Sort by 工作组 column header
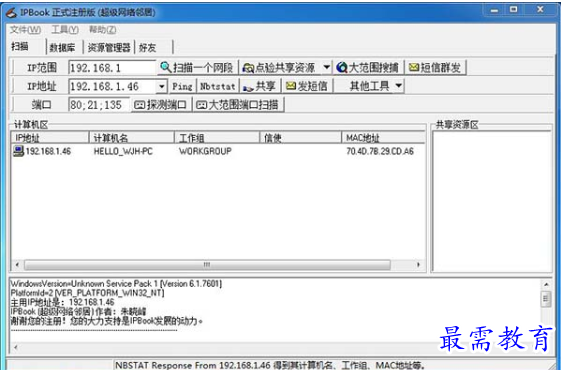The image size is (561, 370). (x=217, y=138)
